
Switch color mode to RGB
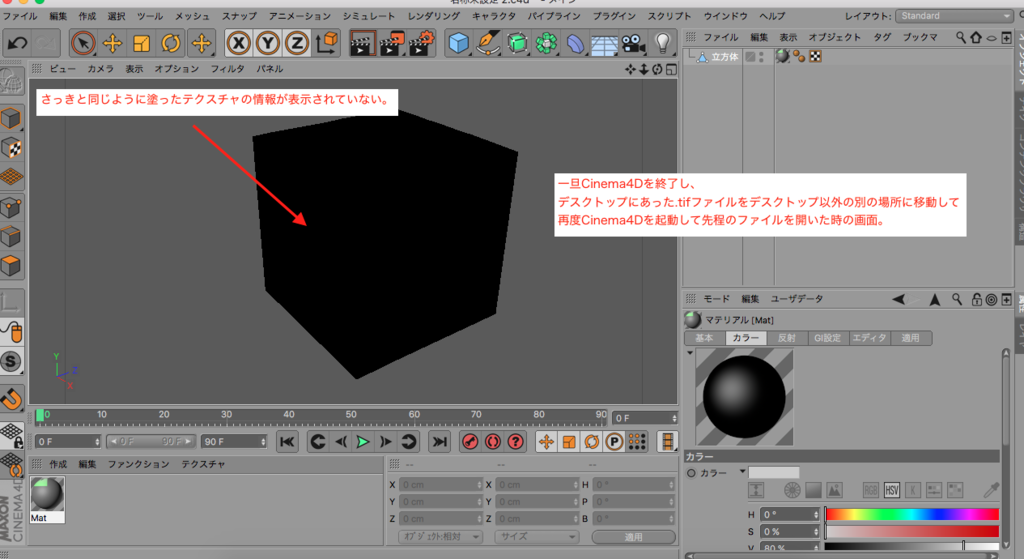(871, 490)
